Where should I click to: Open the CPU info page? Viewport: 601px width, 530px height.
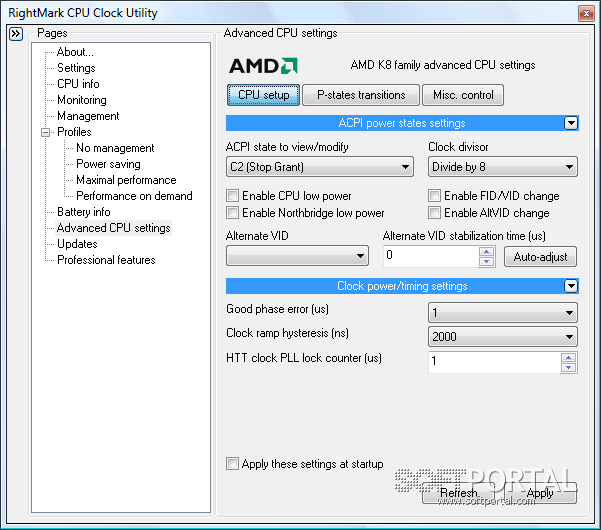click(78, 84)
